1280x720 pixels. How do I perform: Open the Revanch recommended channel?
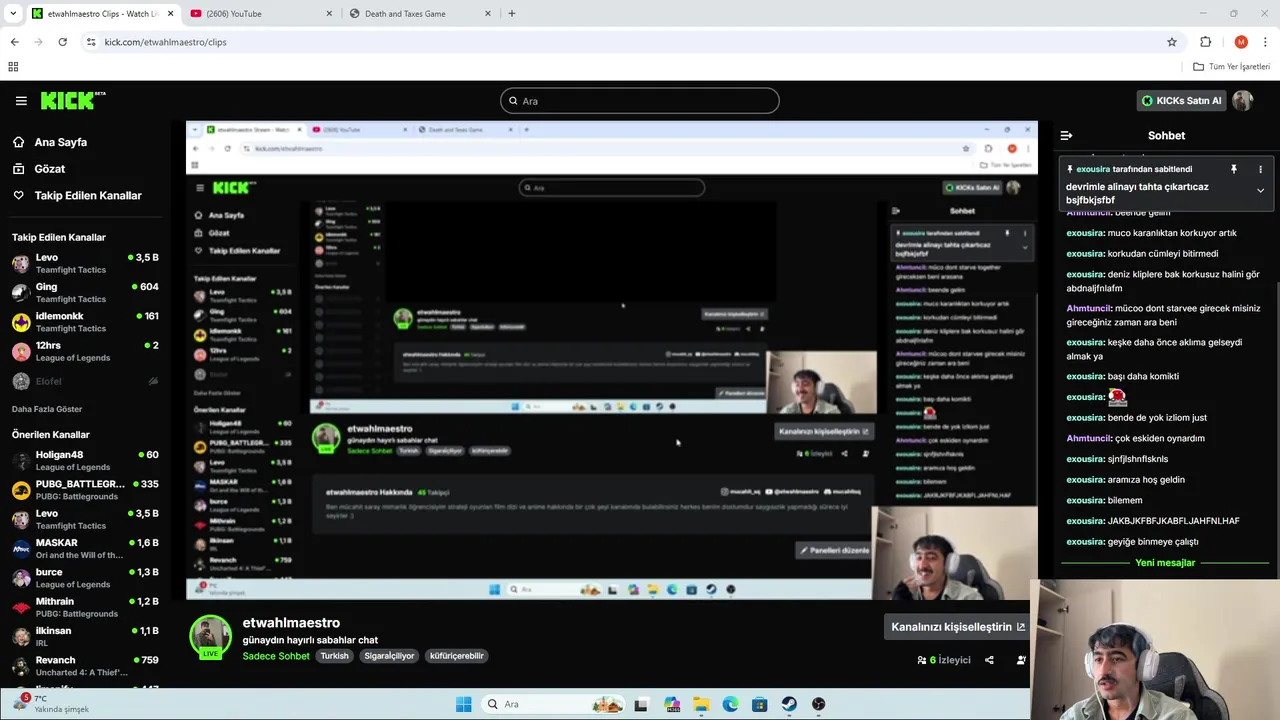(85, 666)
